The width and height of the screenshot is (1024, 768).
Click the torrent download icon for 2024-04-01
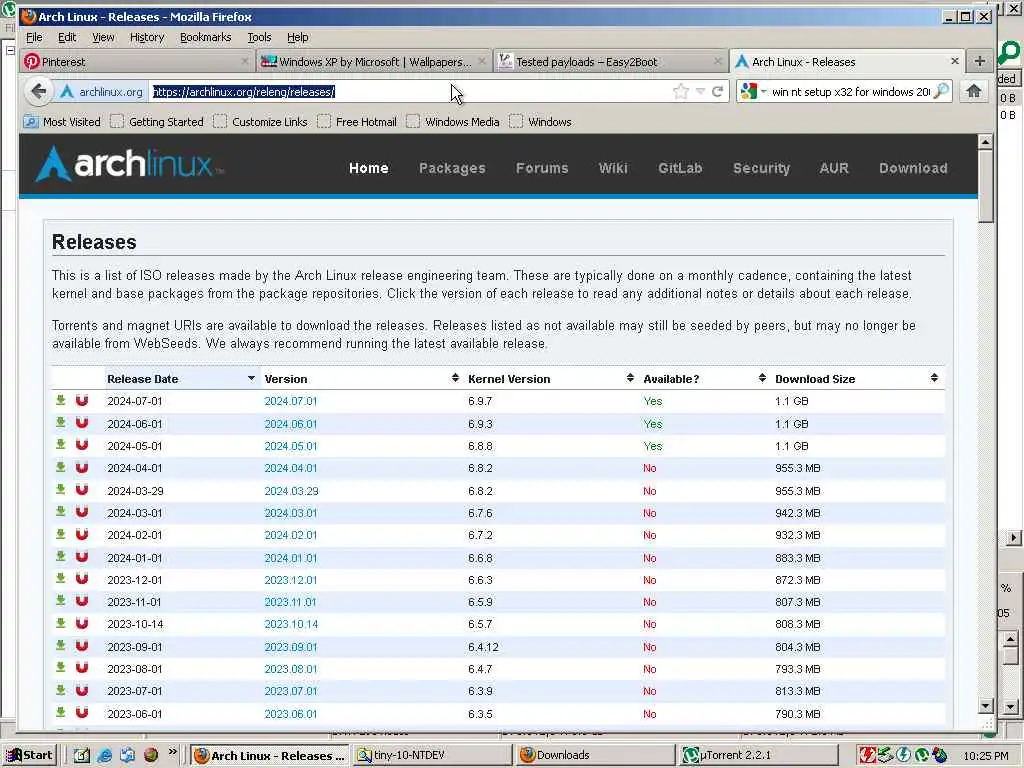[61, 467]
